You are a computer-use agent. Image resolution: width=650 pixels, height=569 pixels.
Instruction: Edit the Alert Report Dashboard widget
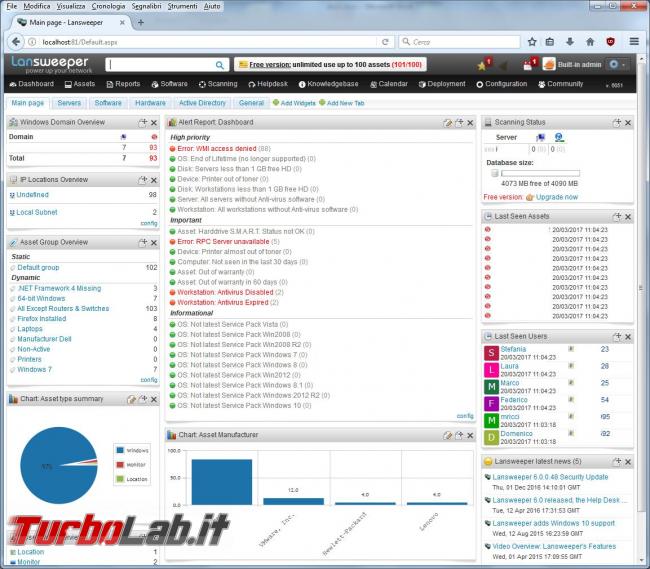click(x=448, y=123)
